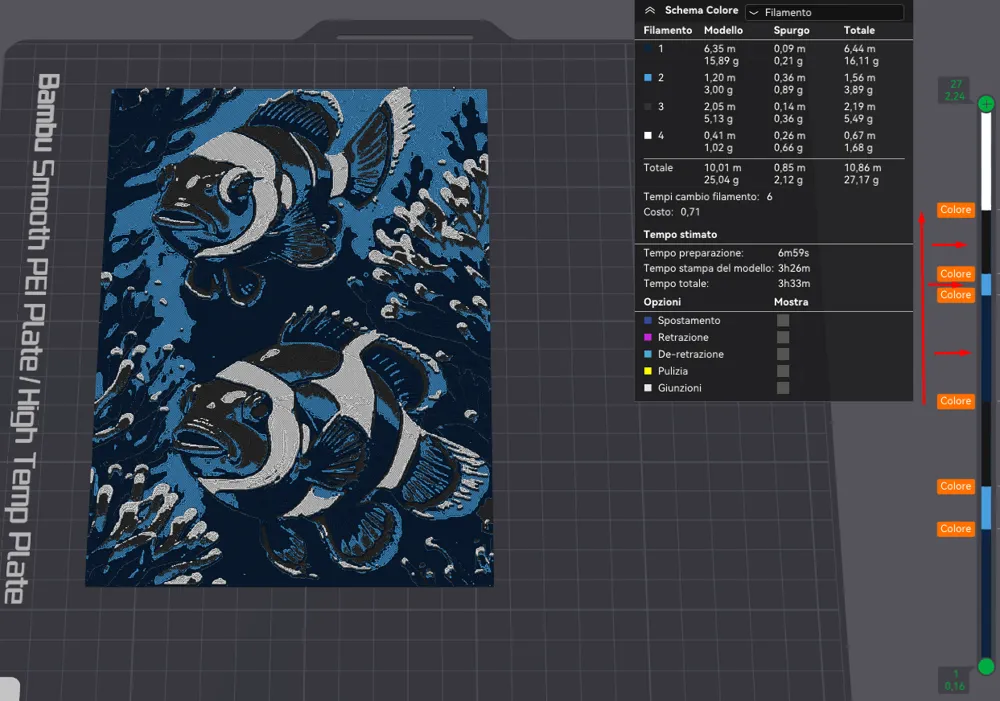Click filament 4 white color swatch
The image size is (1000, 701).
[x=648, y=135]
